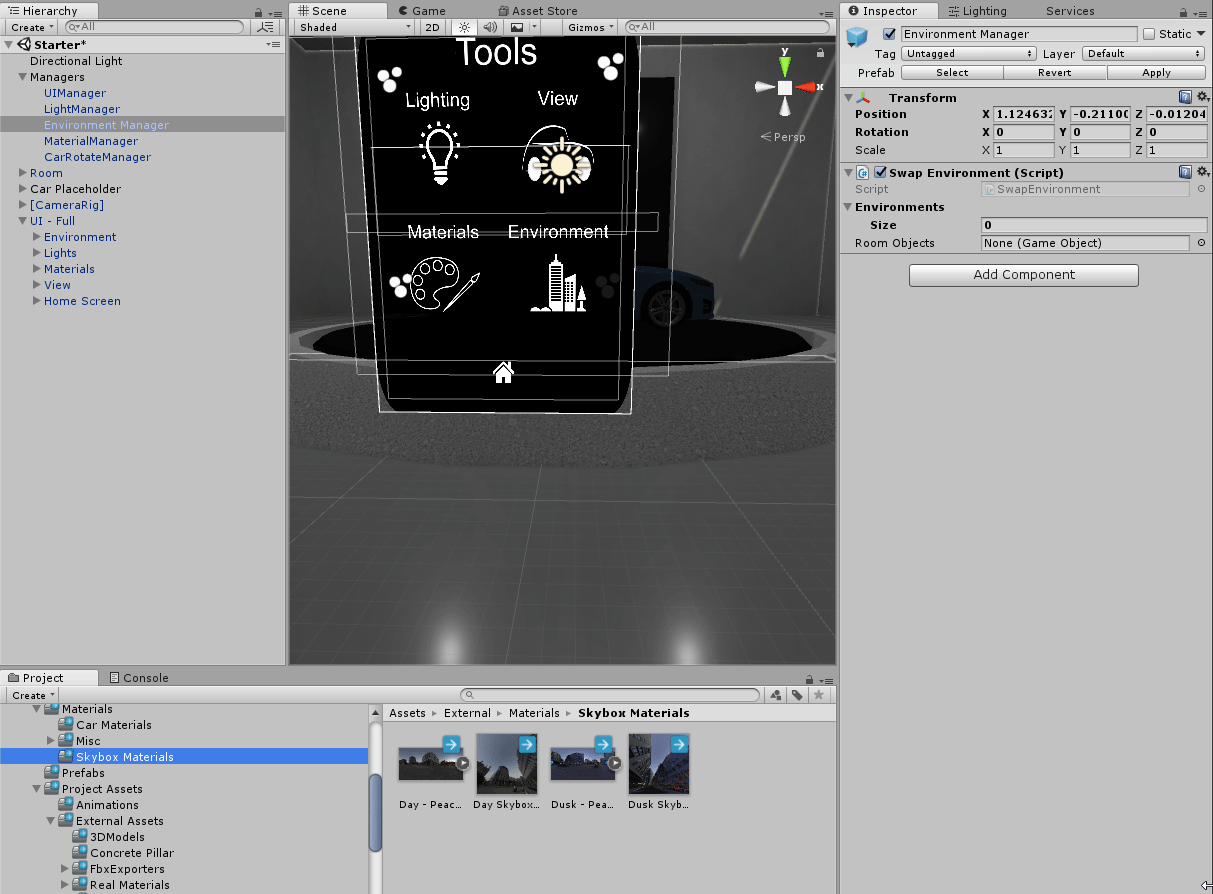
Task: Select the Dusk Skybox material thumbnail
Action: [659, 765]
